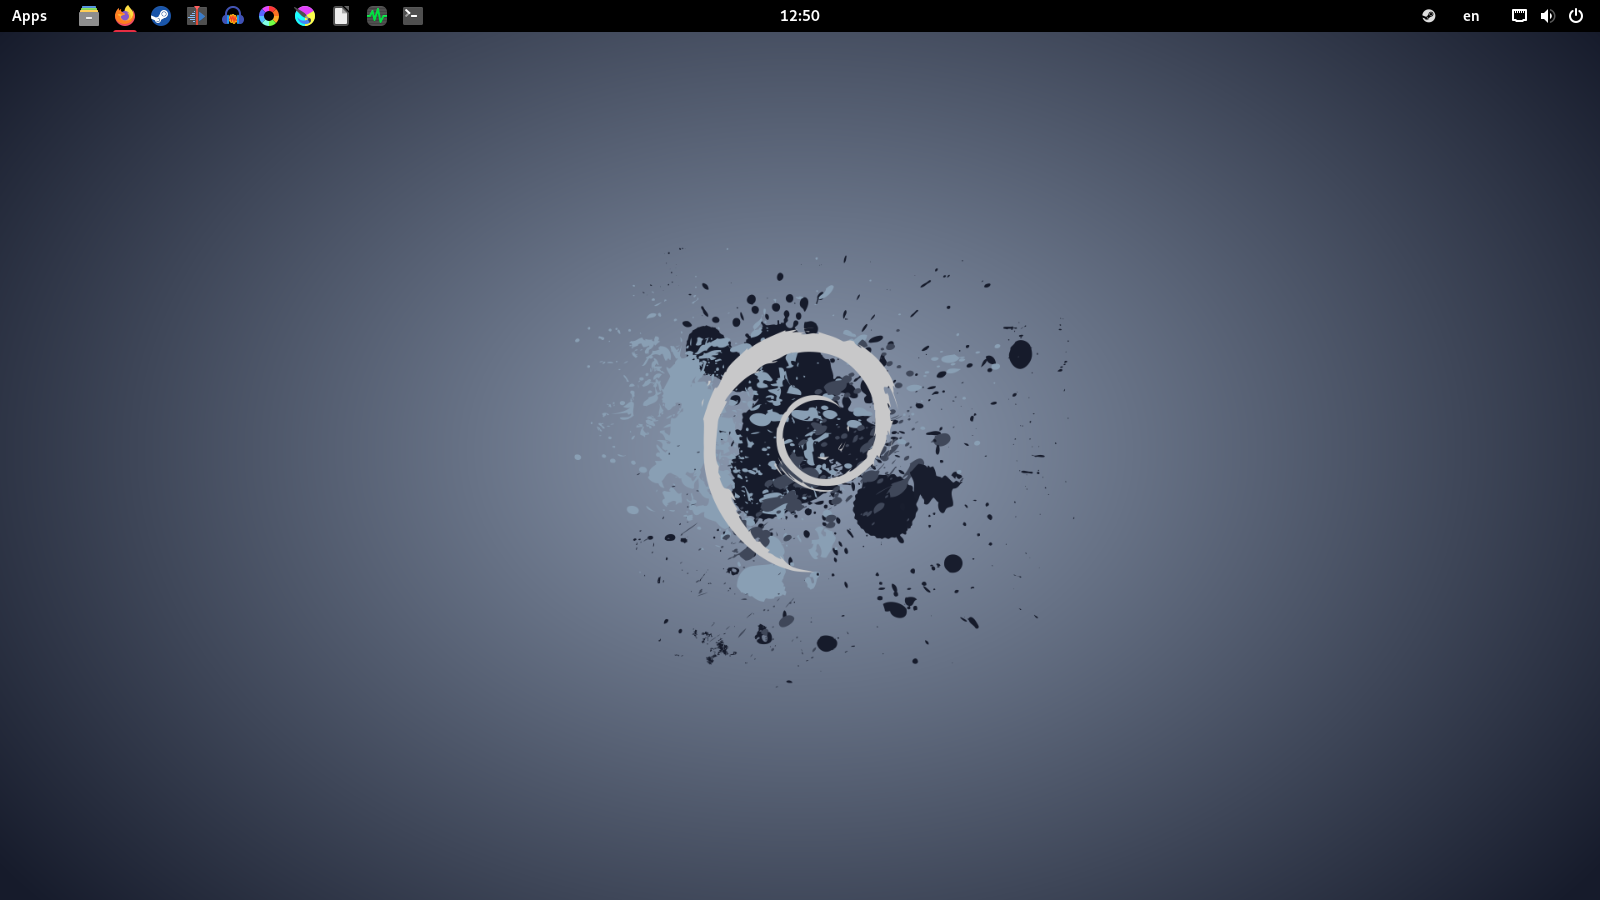The height and width of the screenshot is (900, 1600).
Task: Open the wired network status icon
Action: [x=1519, y=16]
